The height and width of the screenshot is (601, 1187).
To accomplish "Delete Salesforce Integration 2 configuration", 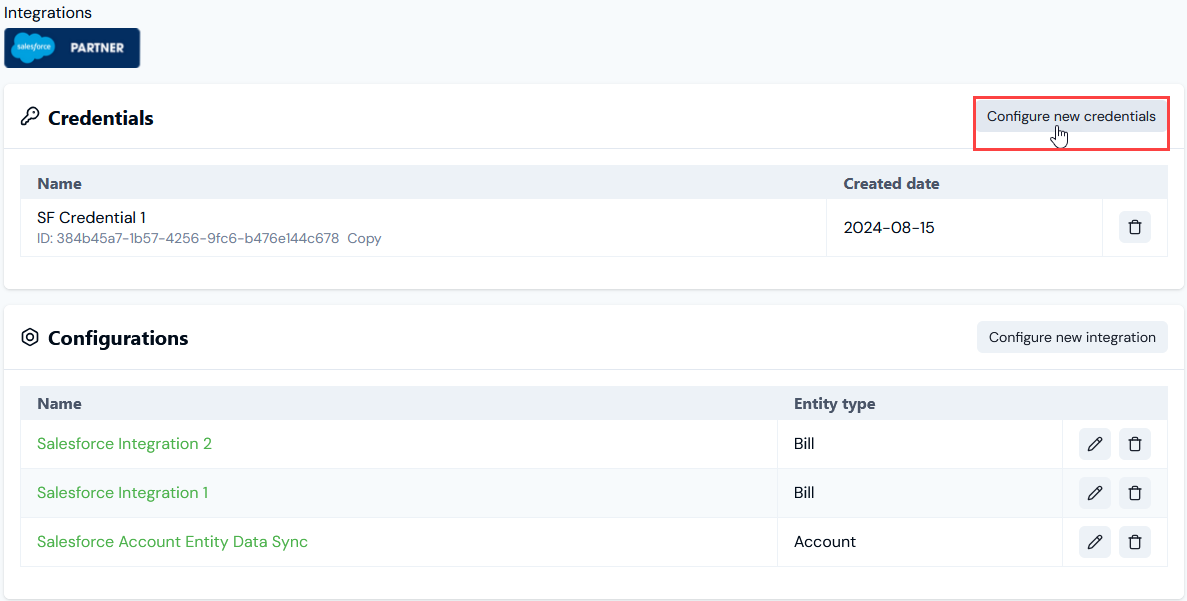I will [1134, 444].
